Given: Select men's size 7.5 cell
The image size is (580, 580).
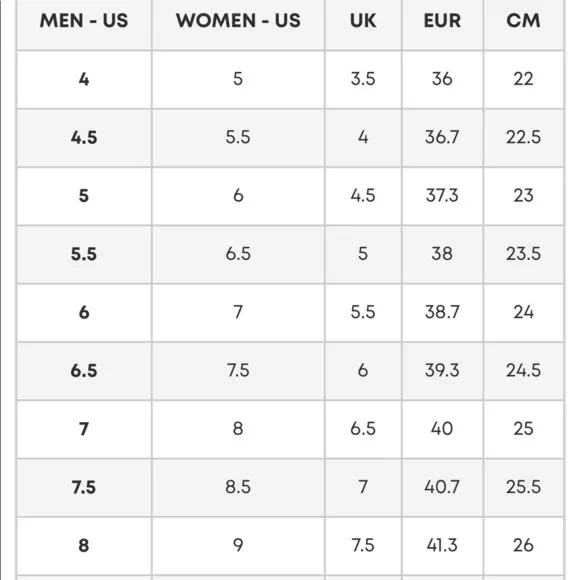Looking at the screenshot, I should (x=84, y=488).
